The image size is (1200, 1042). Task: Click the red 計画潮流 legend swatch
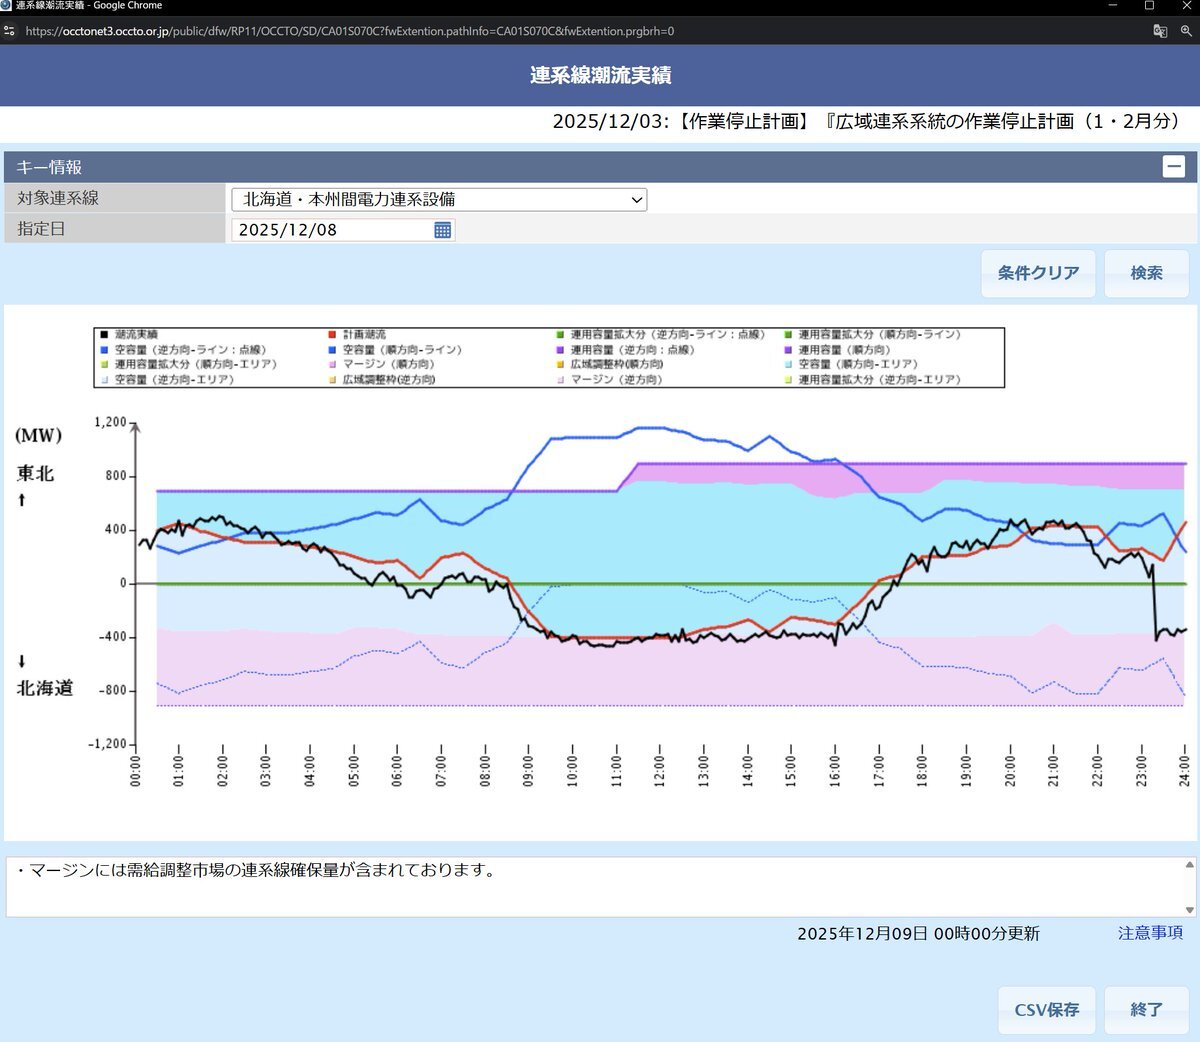(332, 335)
